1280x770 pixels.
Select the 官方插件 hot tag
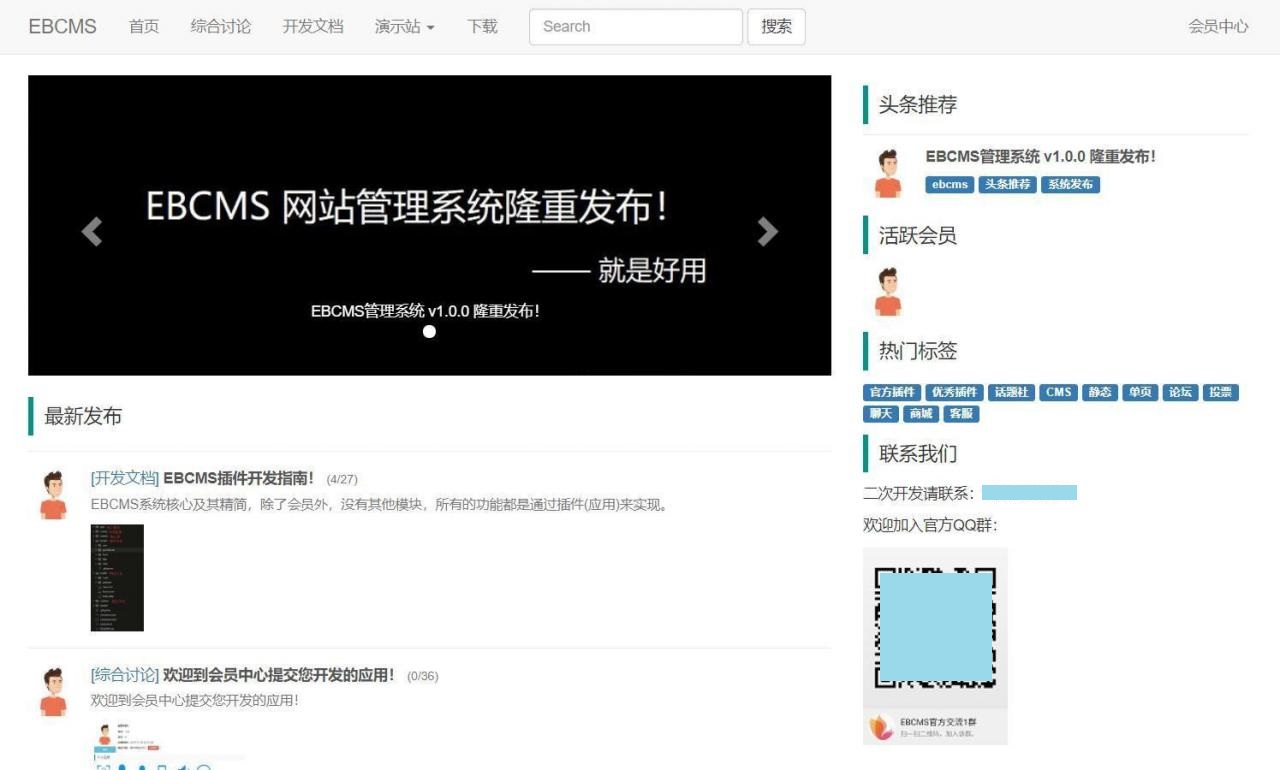[892, 392]
